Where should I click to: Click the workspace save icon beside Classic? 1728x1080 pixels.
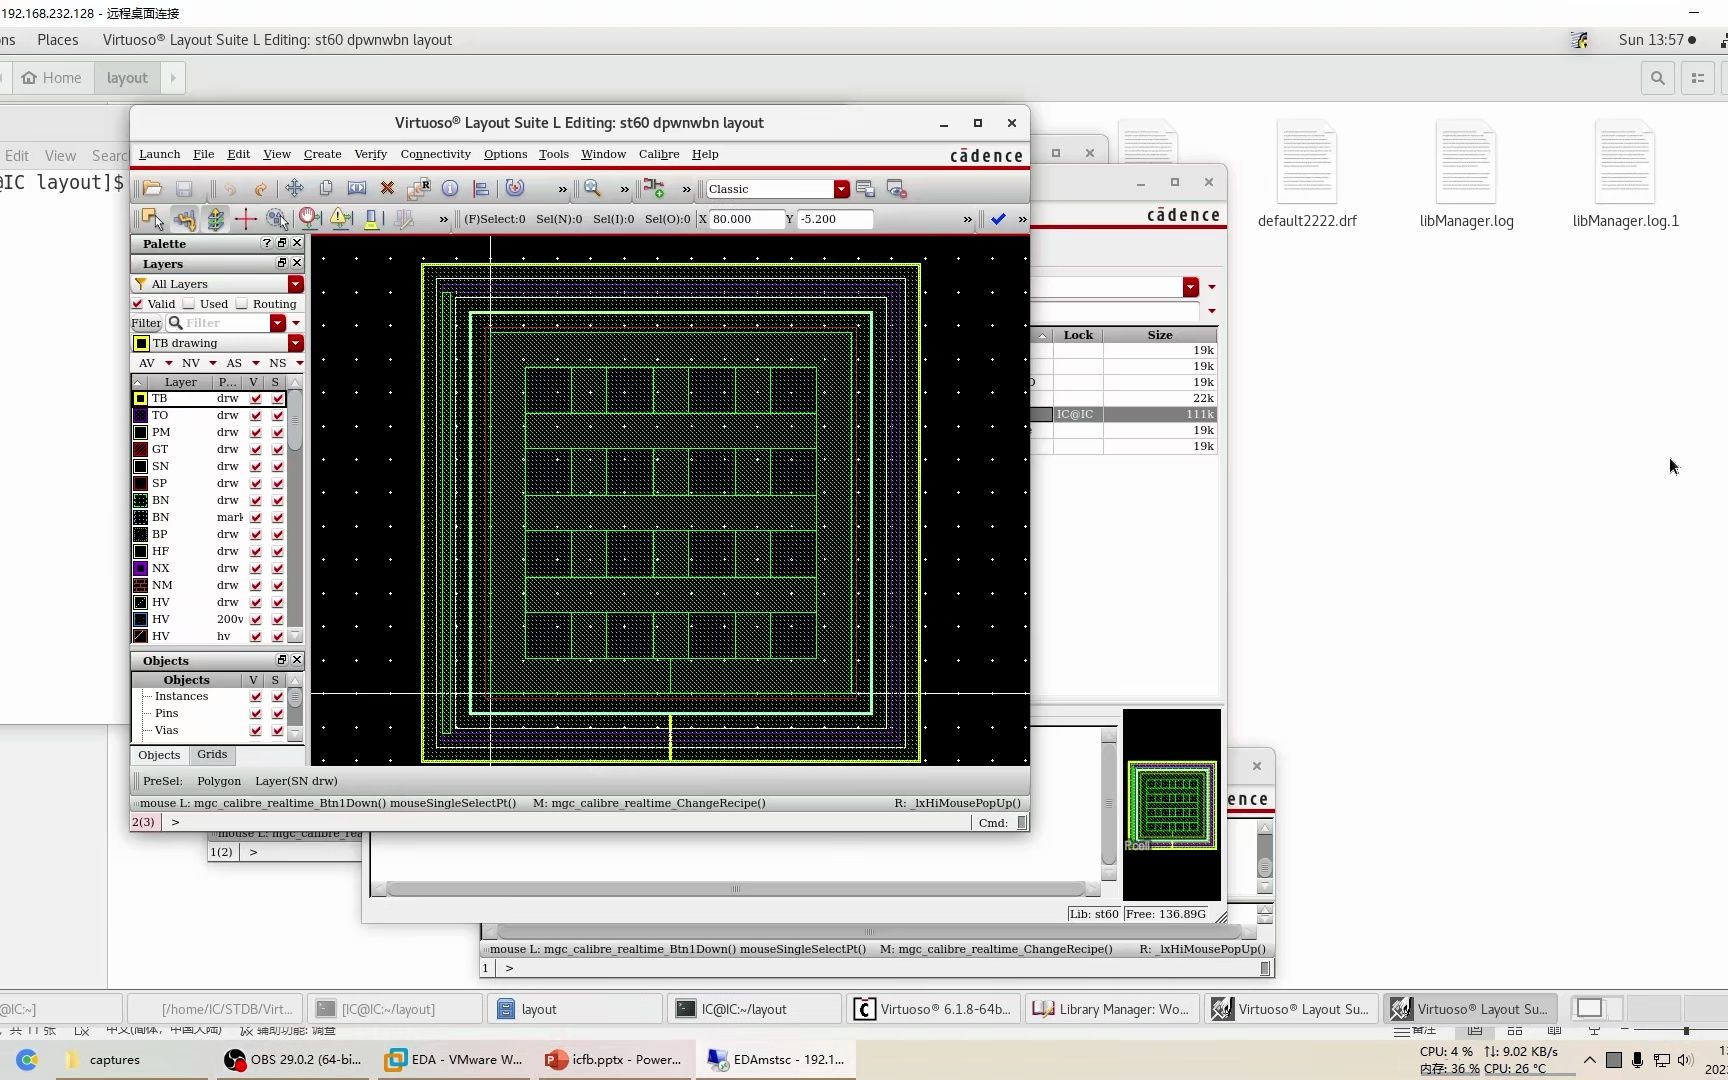pyautogui.click(x=866, y=189)
